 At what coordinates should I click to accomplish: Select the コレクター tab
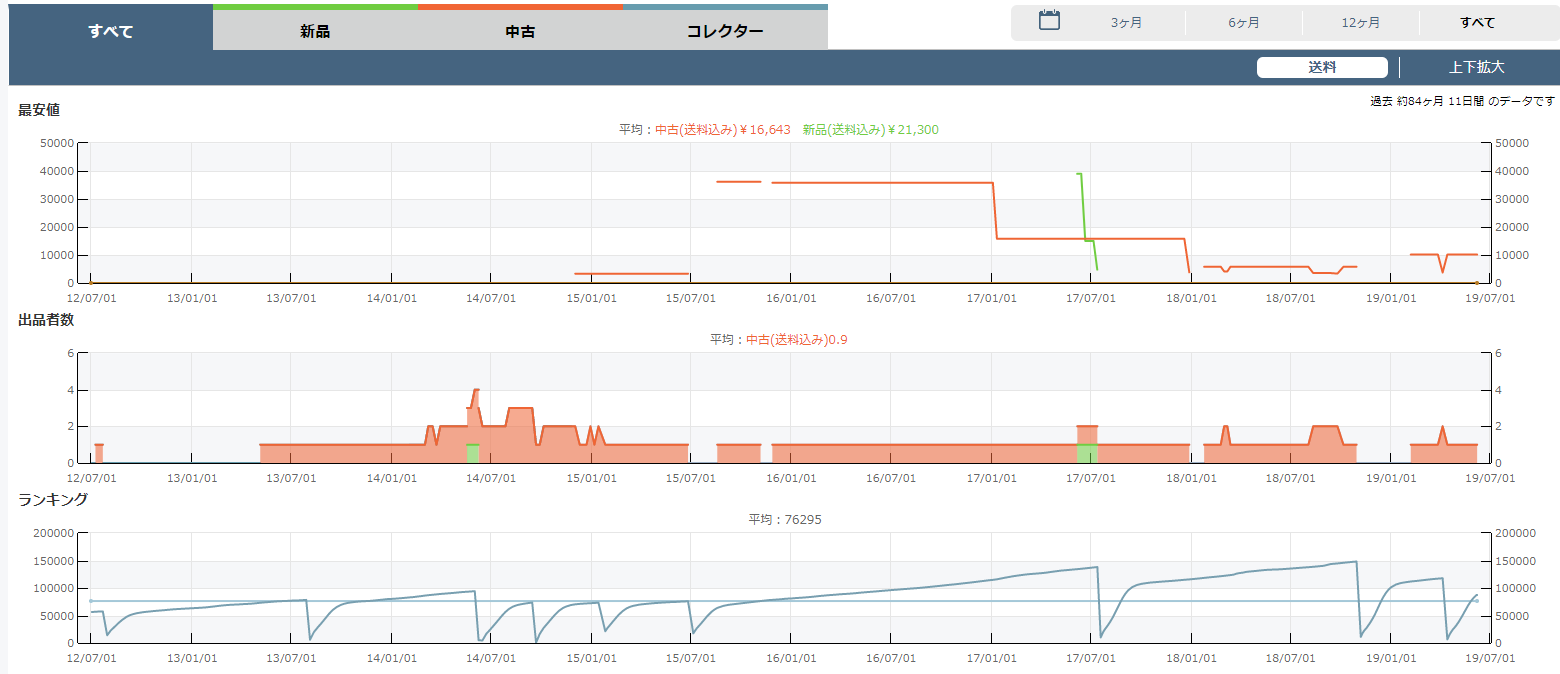(725, 31)
